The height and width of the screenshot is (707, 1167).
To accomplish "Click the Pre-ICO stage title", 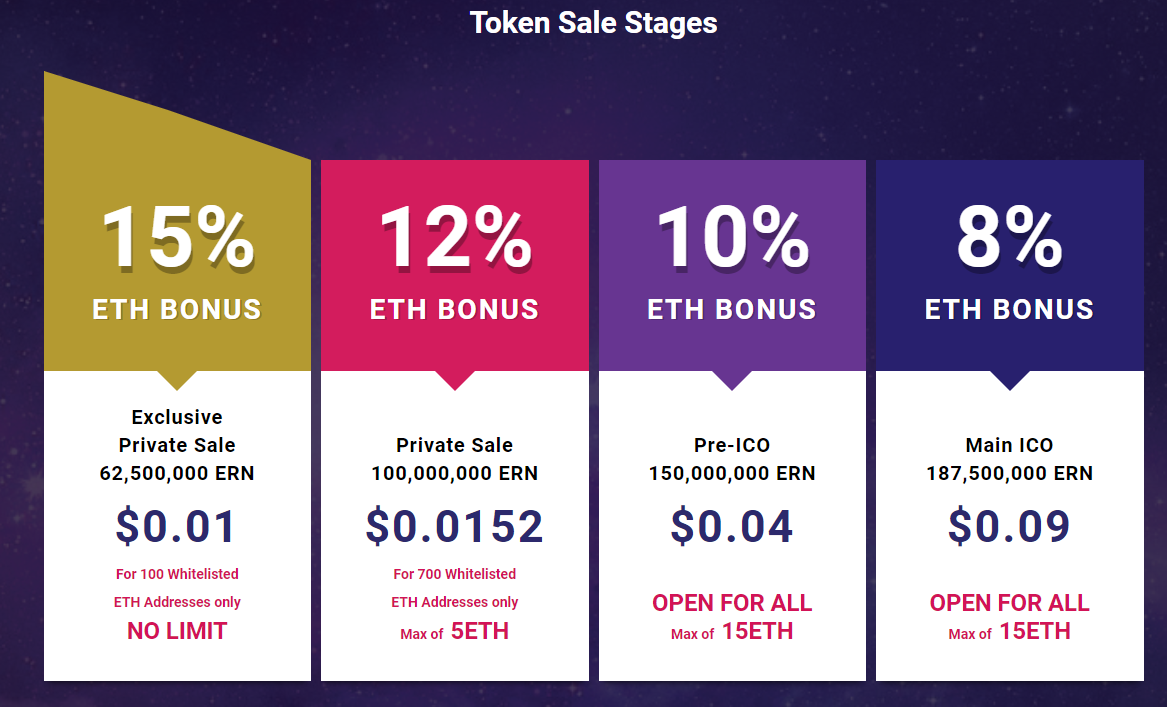I will pos(732,445).
